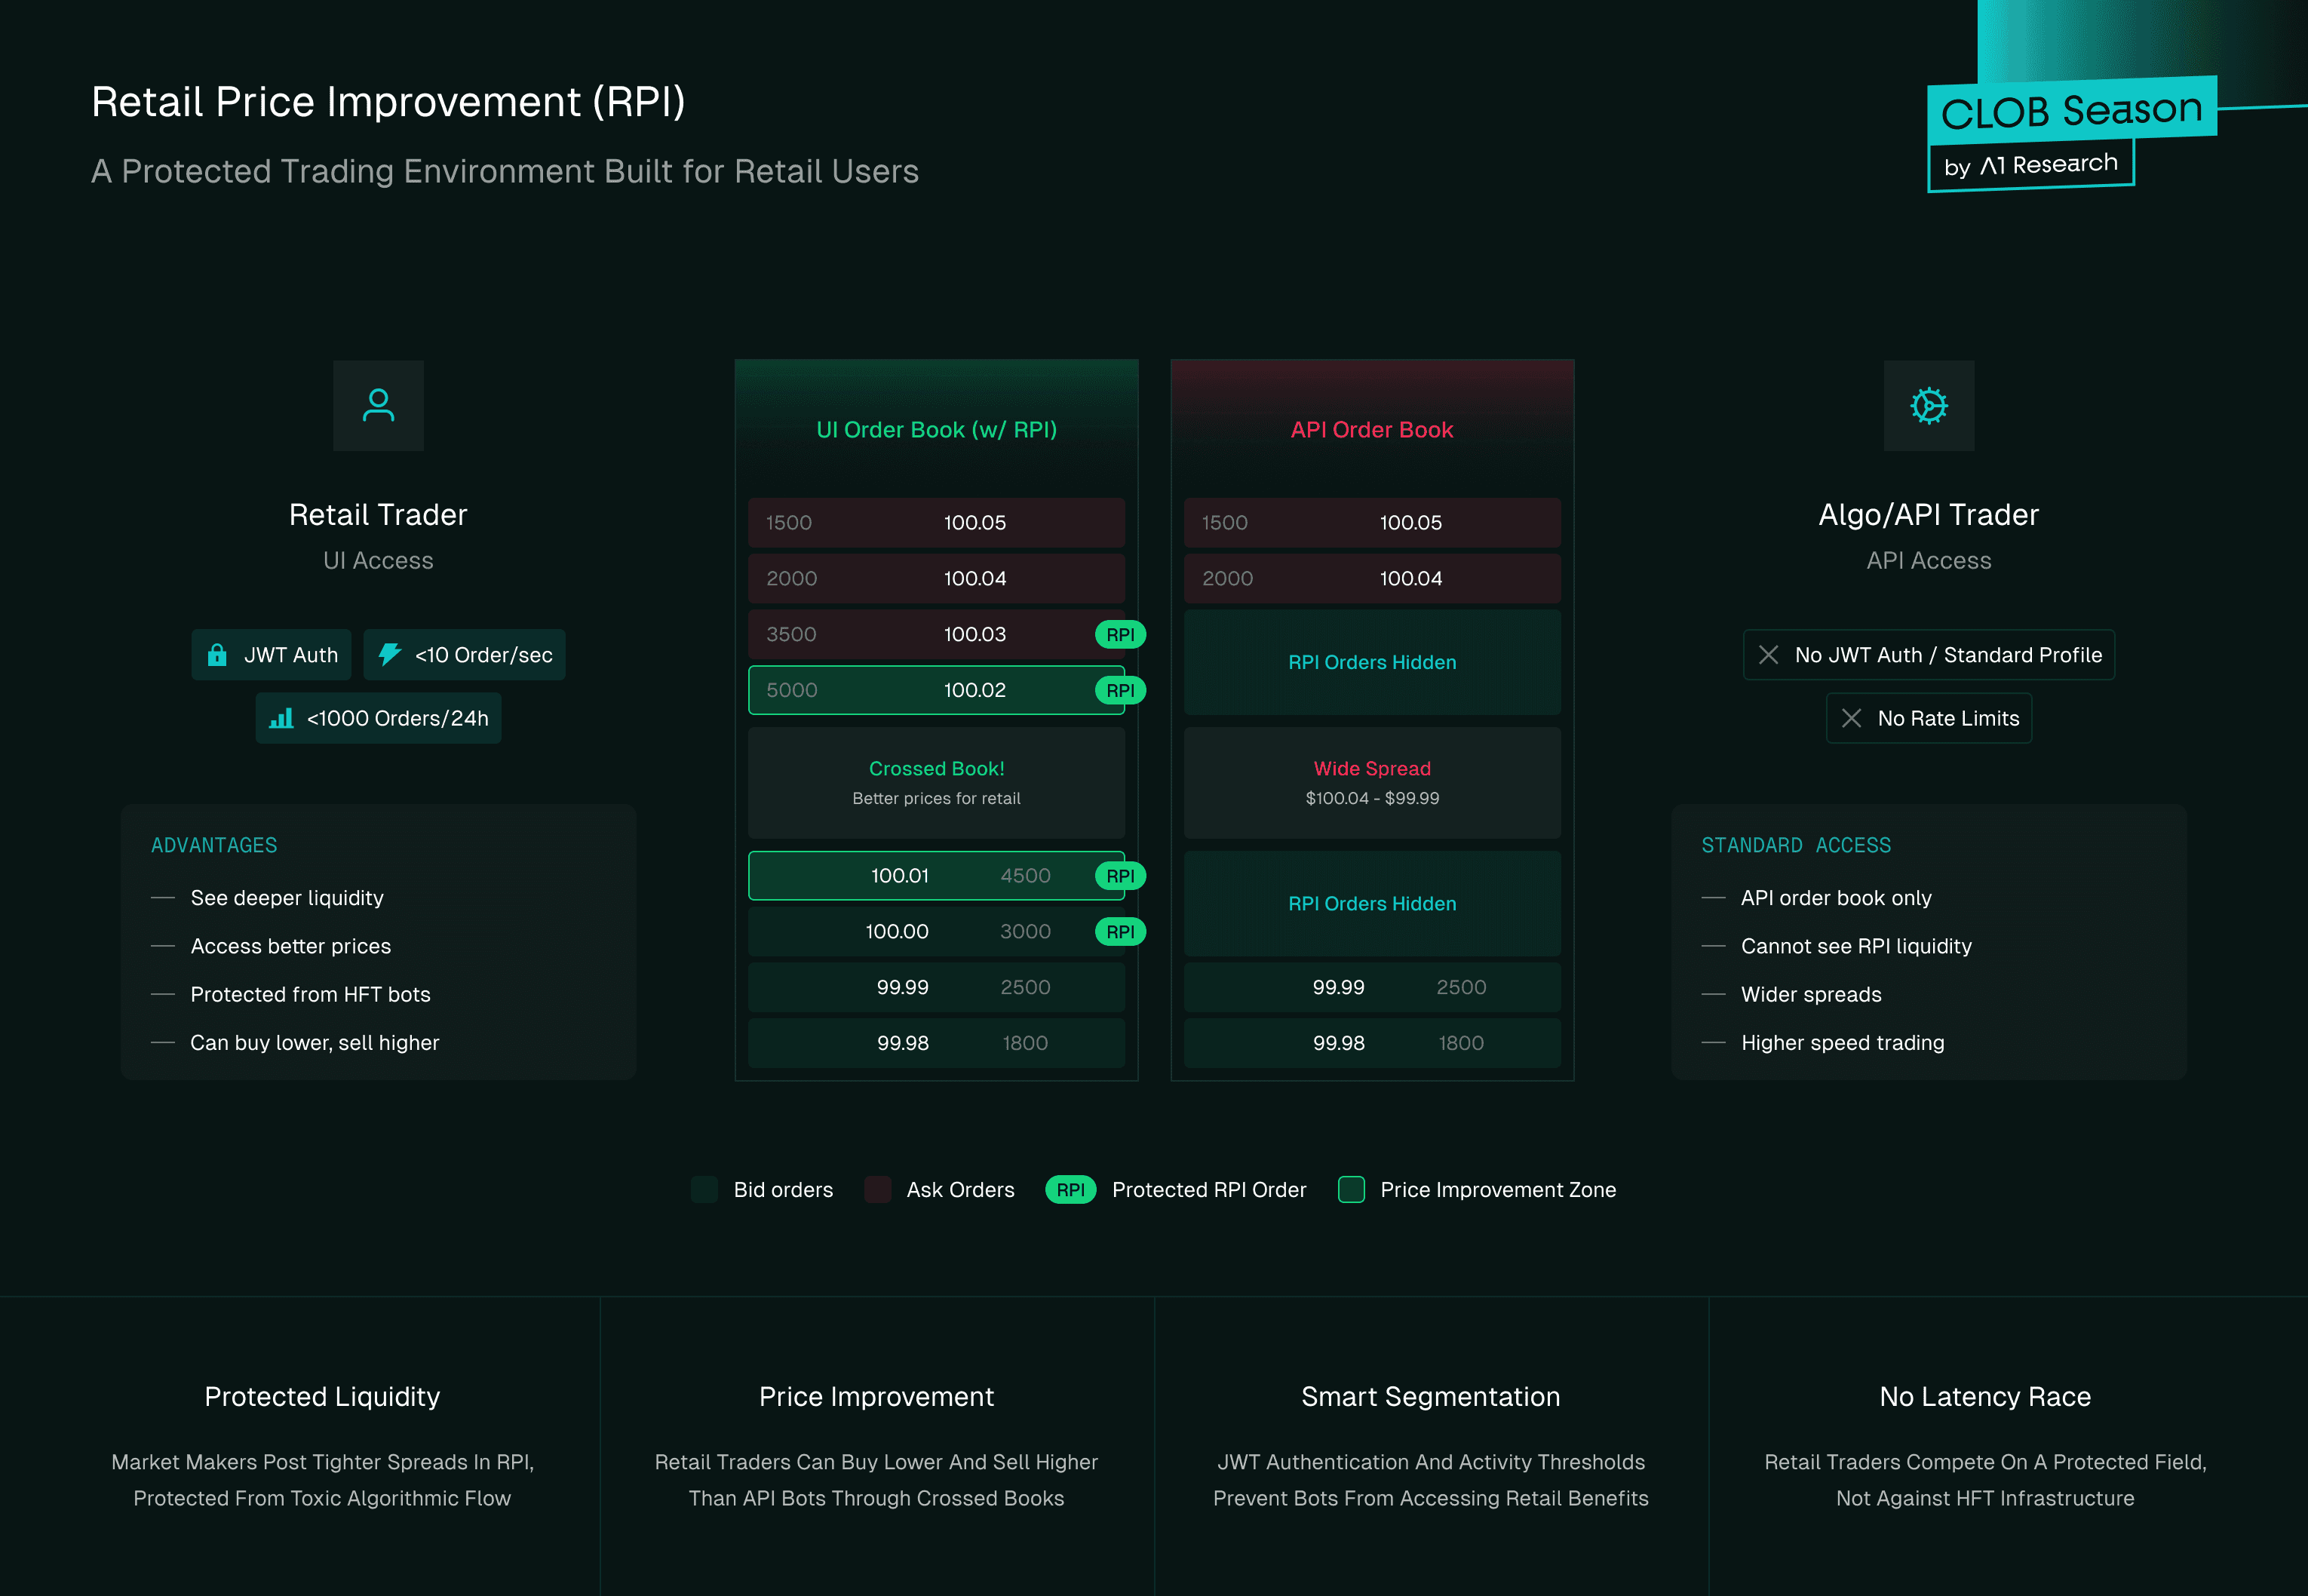Click the green Bid orders color swatch

click(704, 1189)
